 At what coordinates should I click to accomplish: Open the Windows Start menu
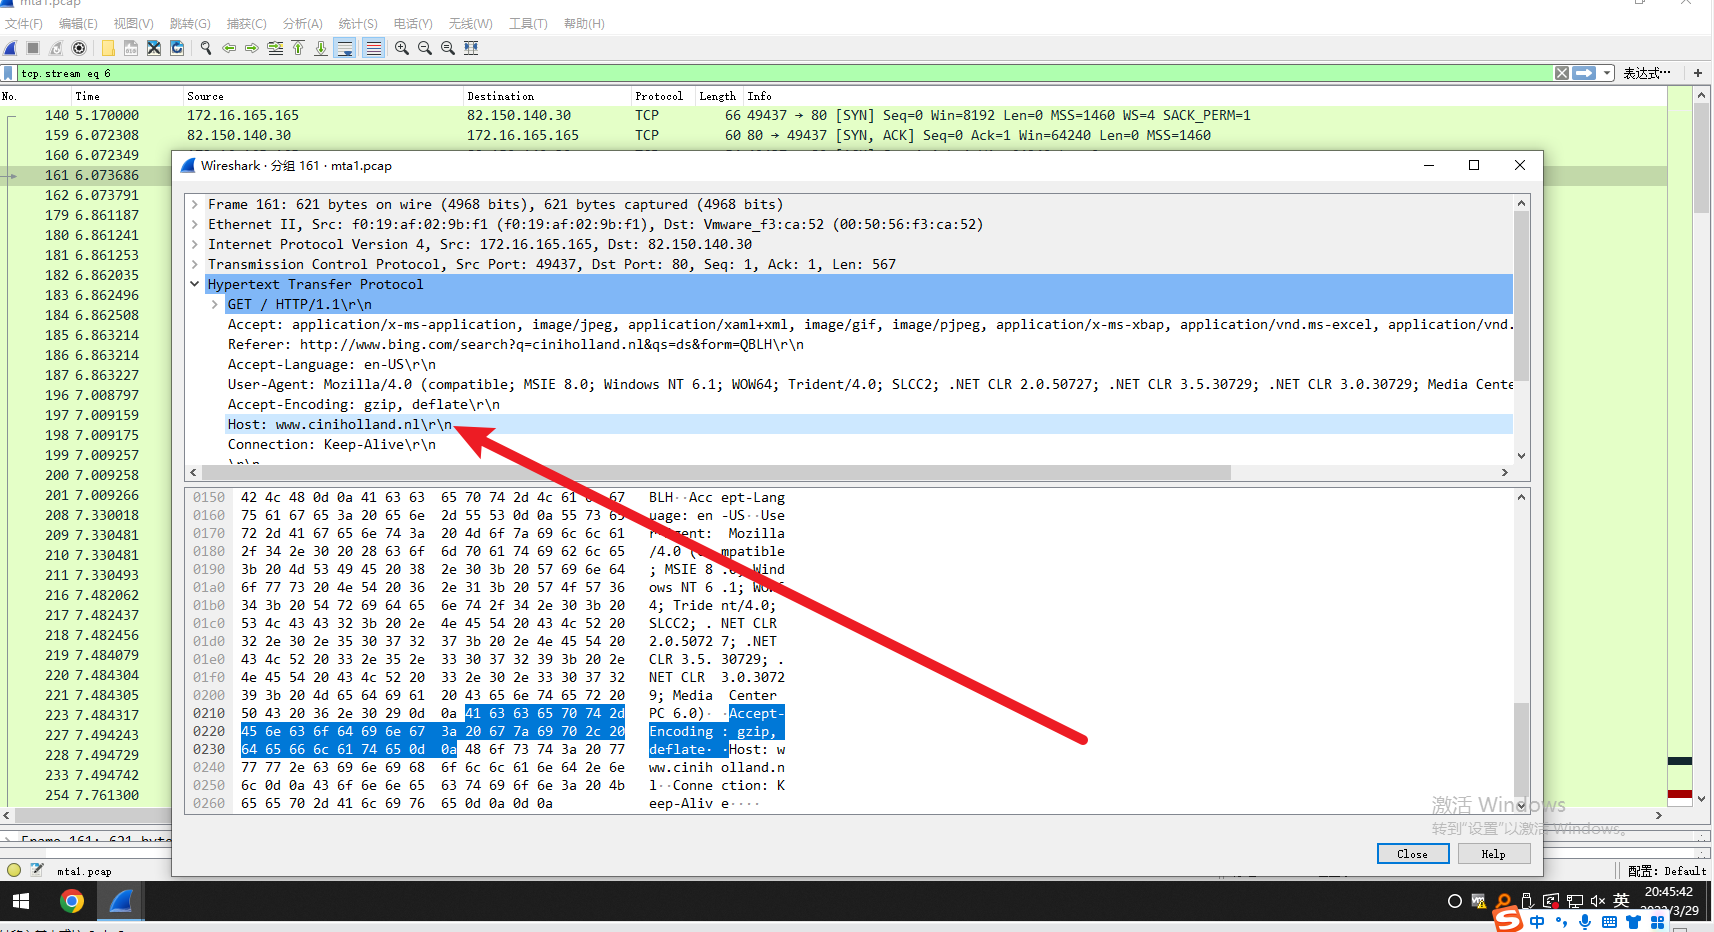(x=21, y=901)
